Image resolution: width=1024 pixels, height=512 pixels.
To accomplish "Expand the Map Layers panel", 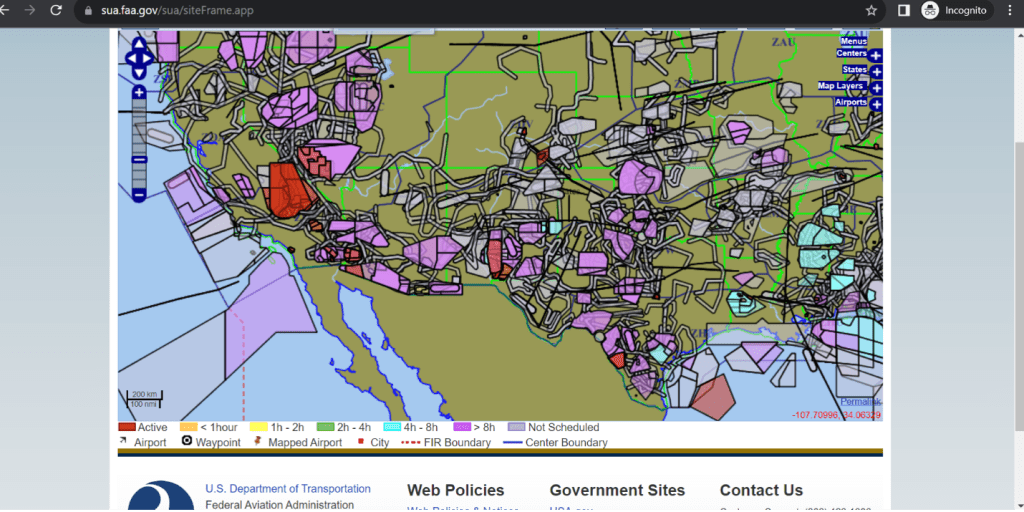I will 876,88.
